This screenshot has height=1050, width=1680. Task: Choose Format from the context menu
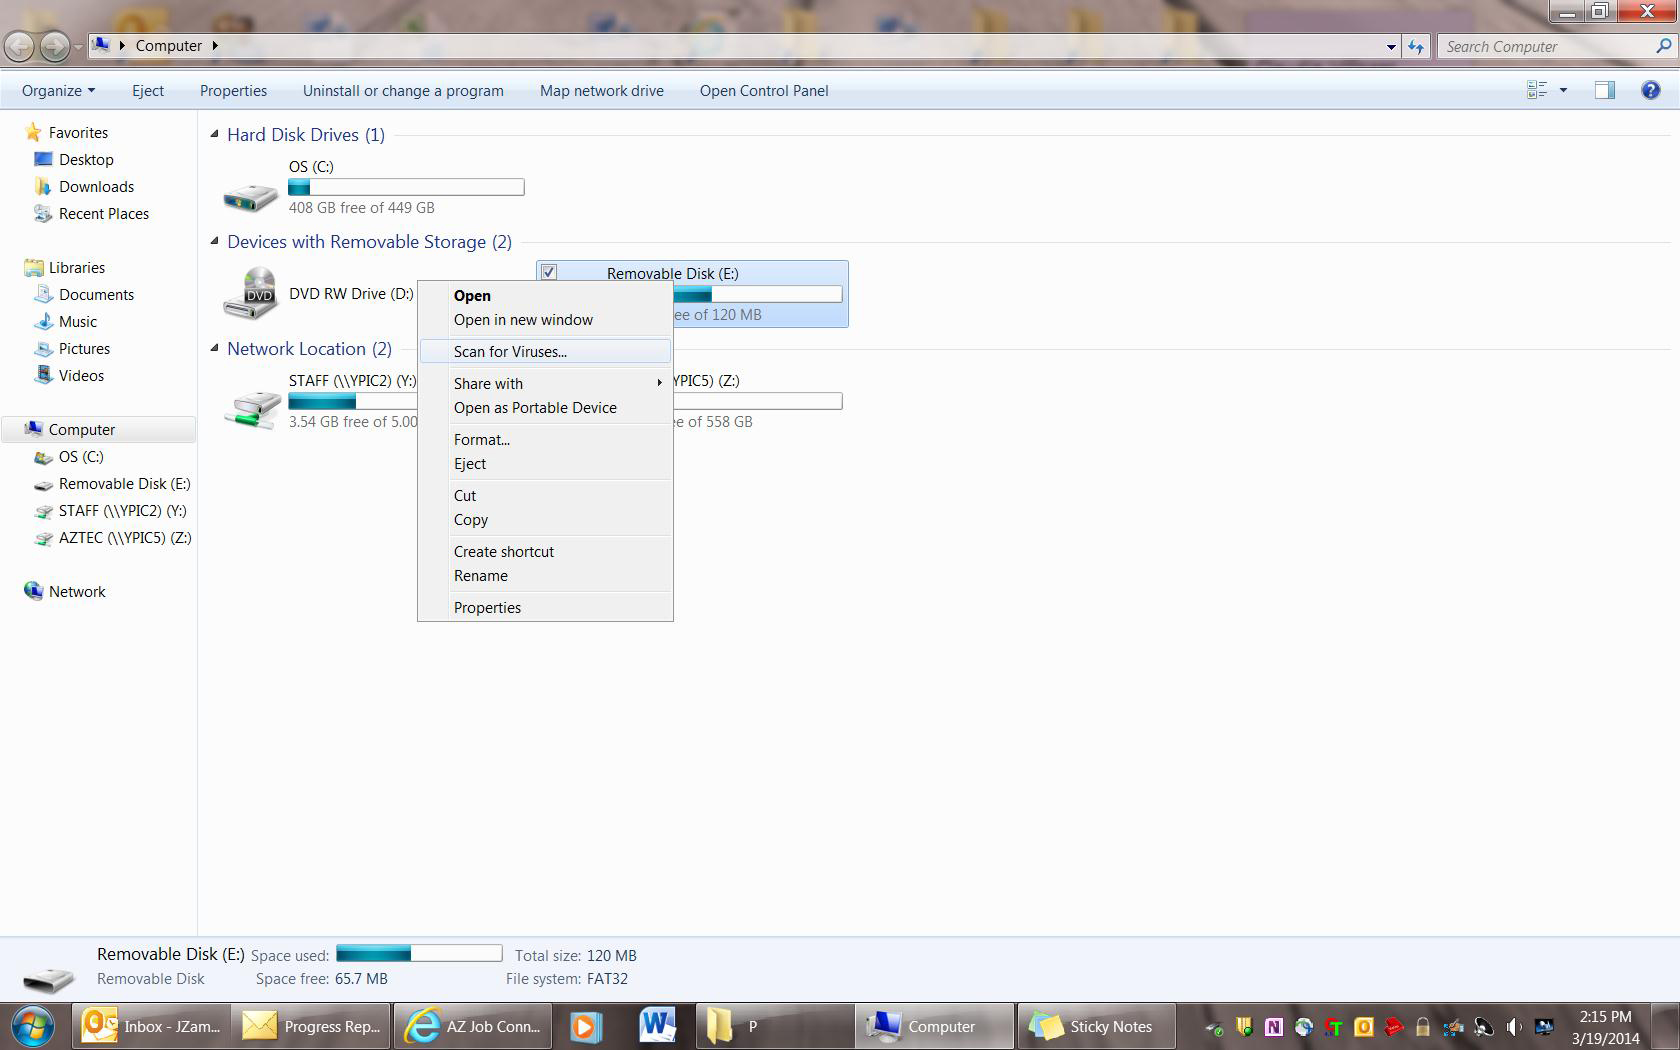tap(481, 440)
